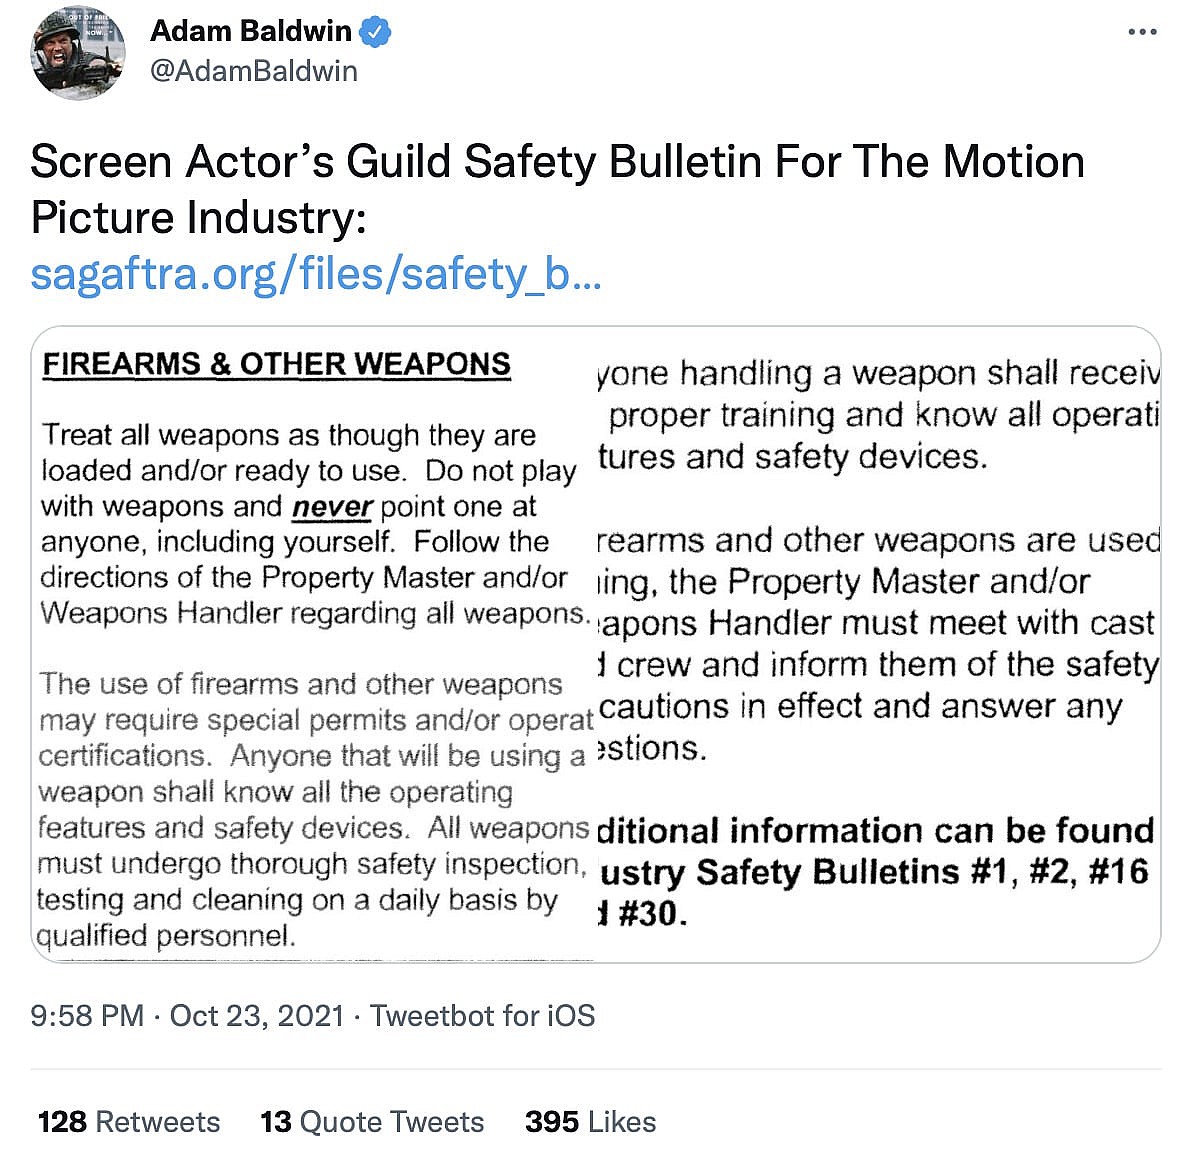Click the Adam Baldwin display name

251,31
